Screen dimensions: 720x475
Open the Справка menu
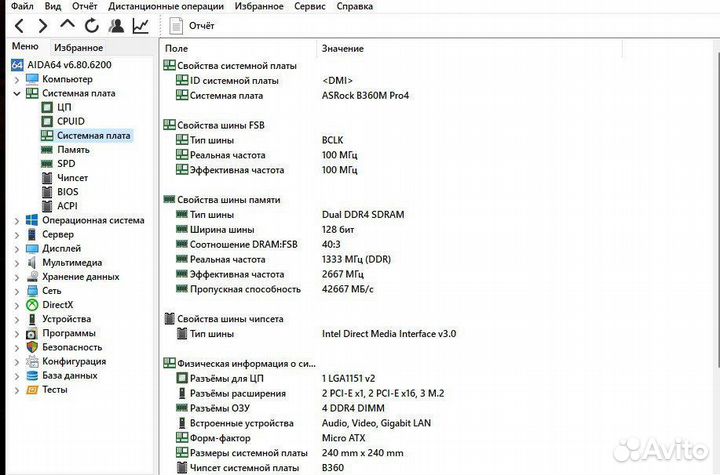(x=354, y=6)
